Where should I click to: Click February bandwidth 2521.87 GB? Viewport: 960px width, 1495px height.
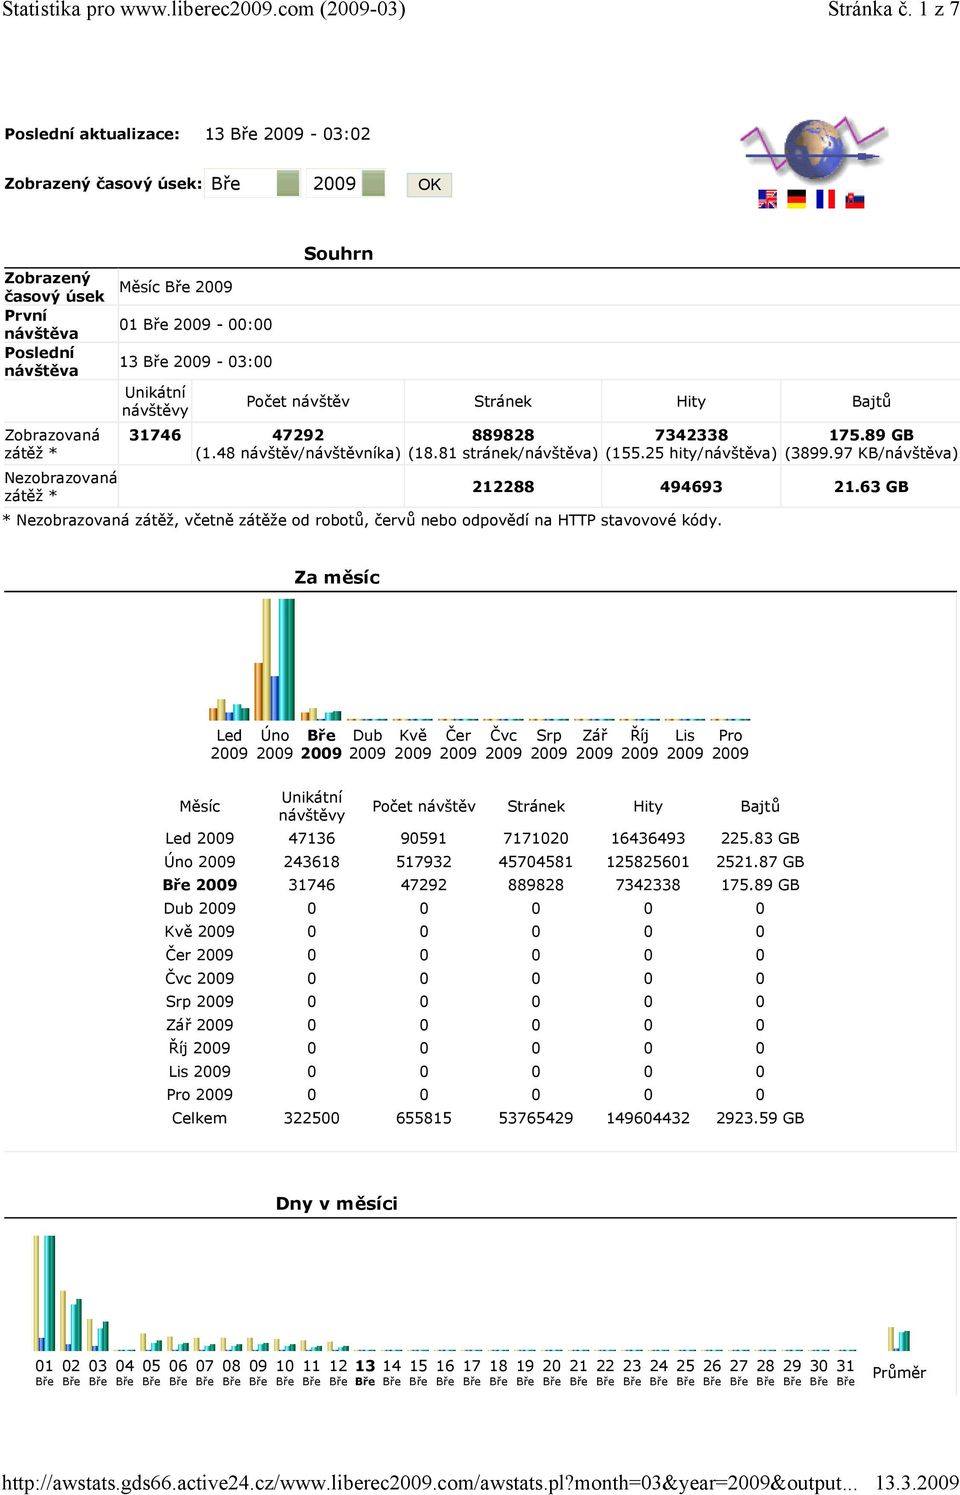point(760,861)
